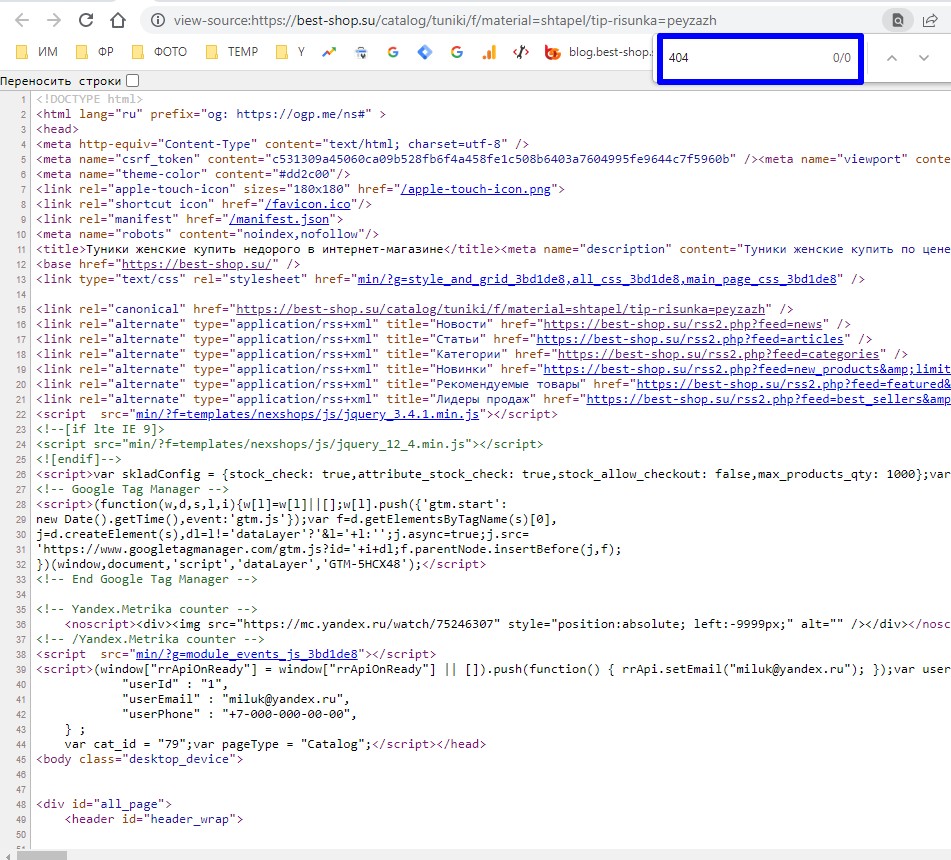
Task: Open the first Google bookmark
Action: [393, 52]
